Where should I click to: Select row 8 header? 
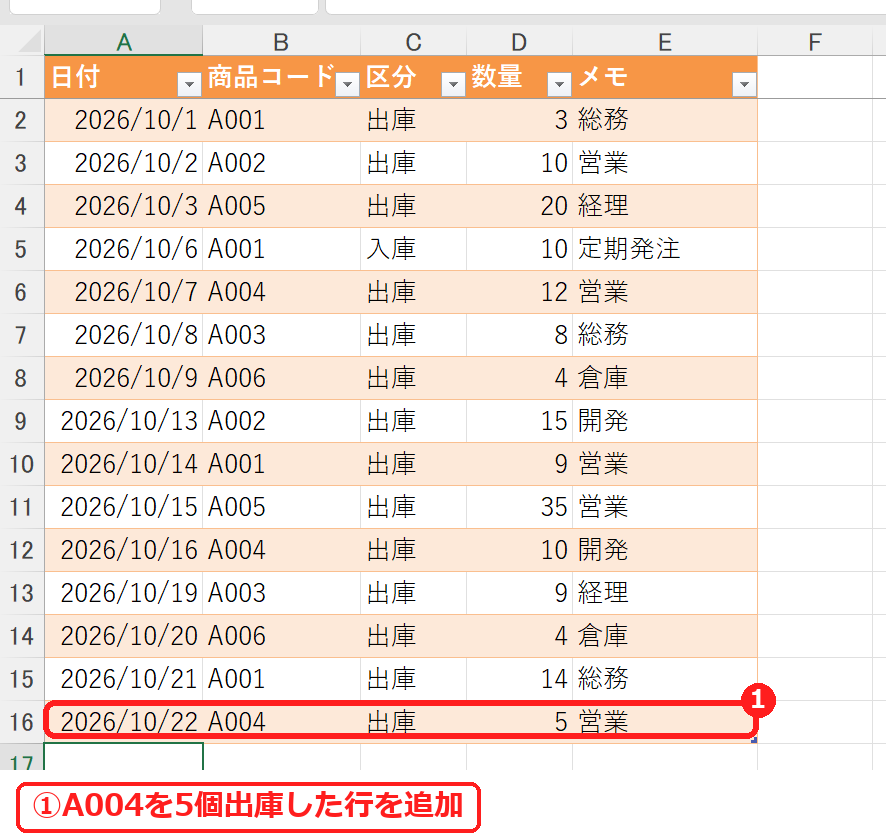point(21,378)
